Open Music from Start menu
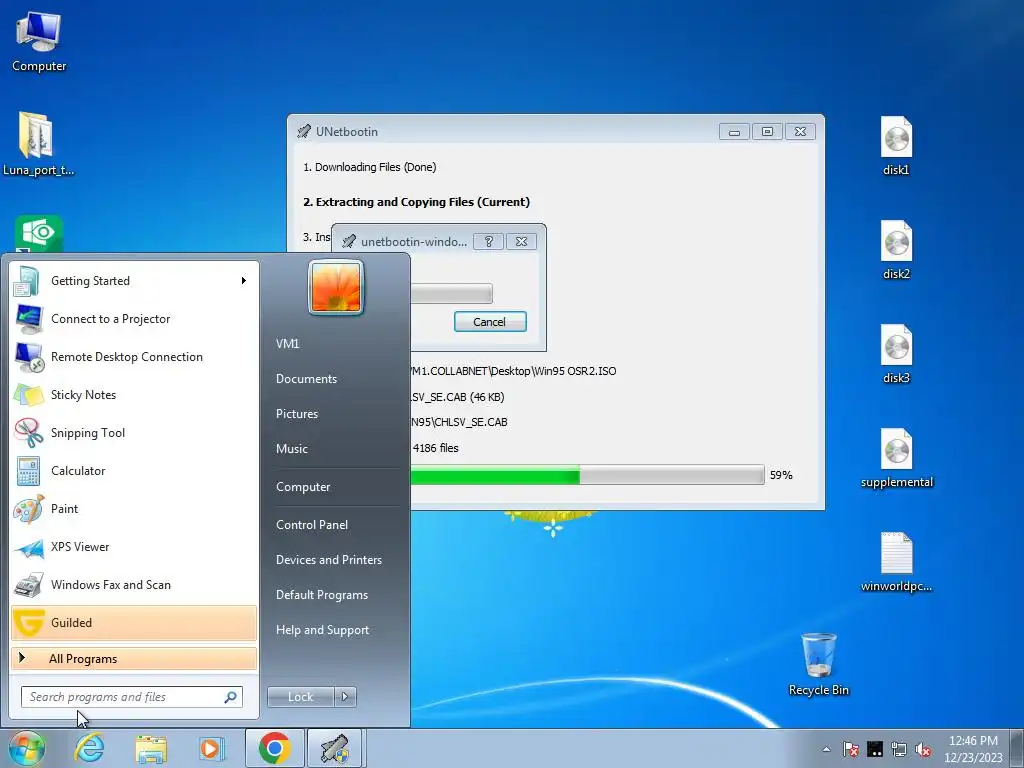The width and height of the screenshot is (1024, 768). click(291, 449)
